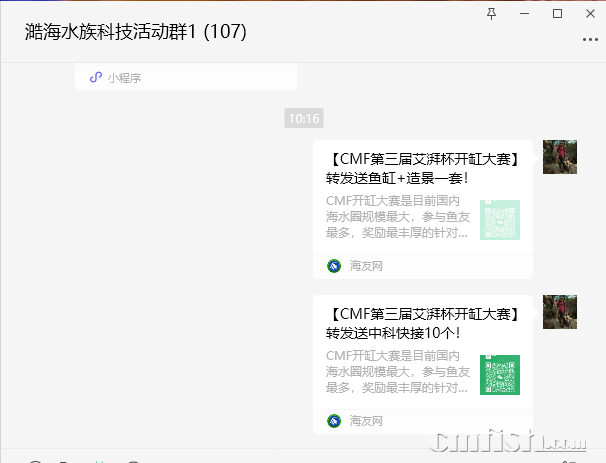Click 海友网 logo icon in the second card
606x463 pixels.
(x=334, y=420)
